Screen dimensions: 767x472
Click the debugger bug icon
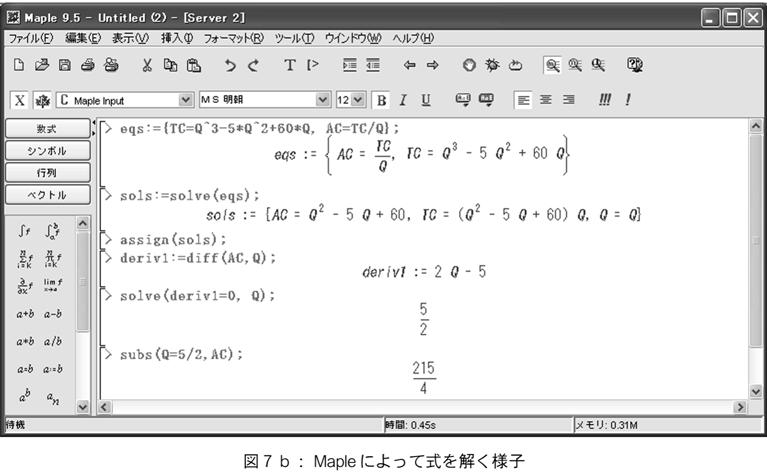coord(492,65)
